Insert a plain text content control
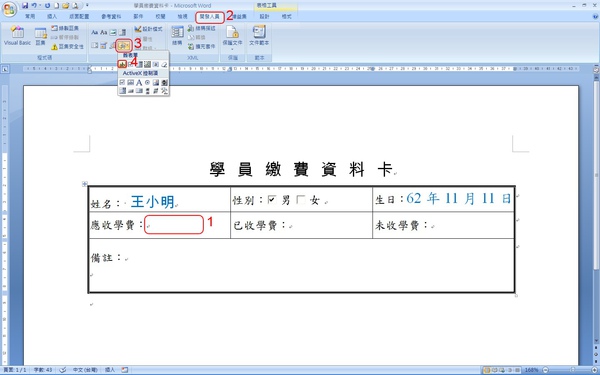Viewport: 600px width, 375px height. click(x=103, y=32)
